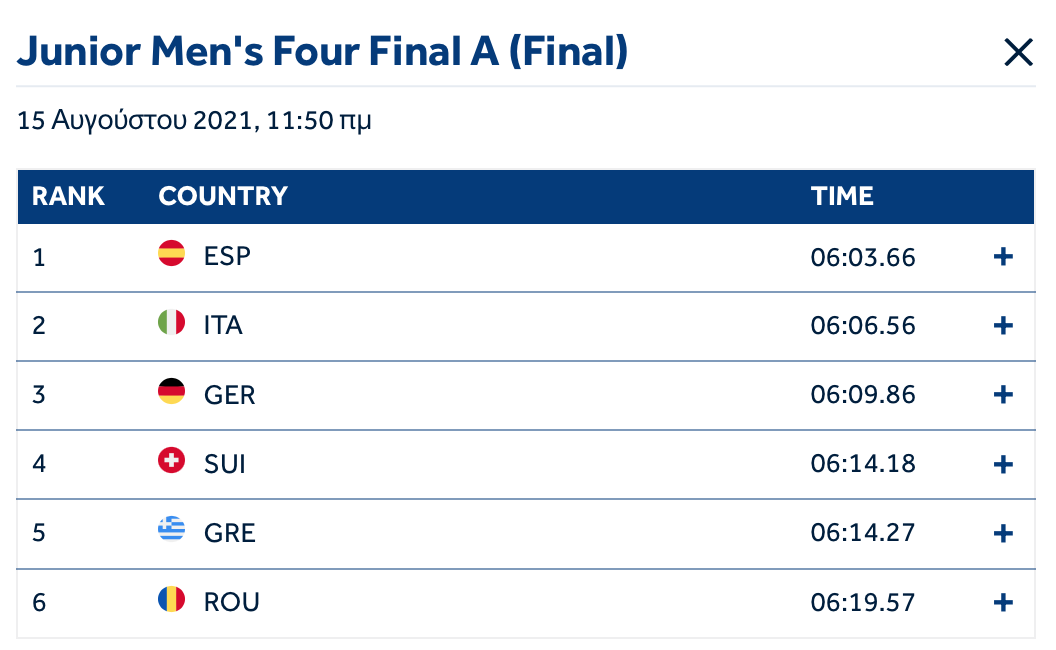Image resolution: width=1056 pixels, height=650 pixels.
Task: Click the Spain flag icon
Action: [172, 255]
